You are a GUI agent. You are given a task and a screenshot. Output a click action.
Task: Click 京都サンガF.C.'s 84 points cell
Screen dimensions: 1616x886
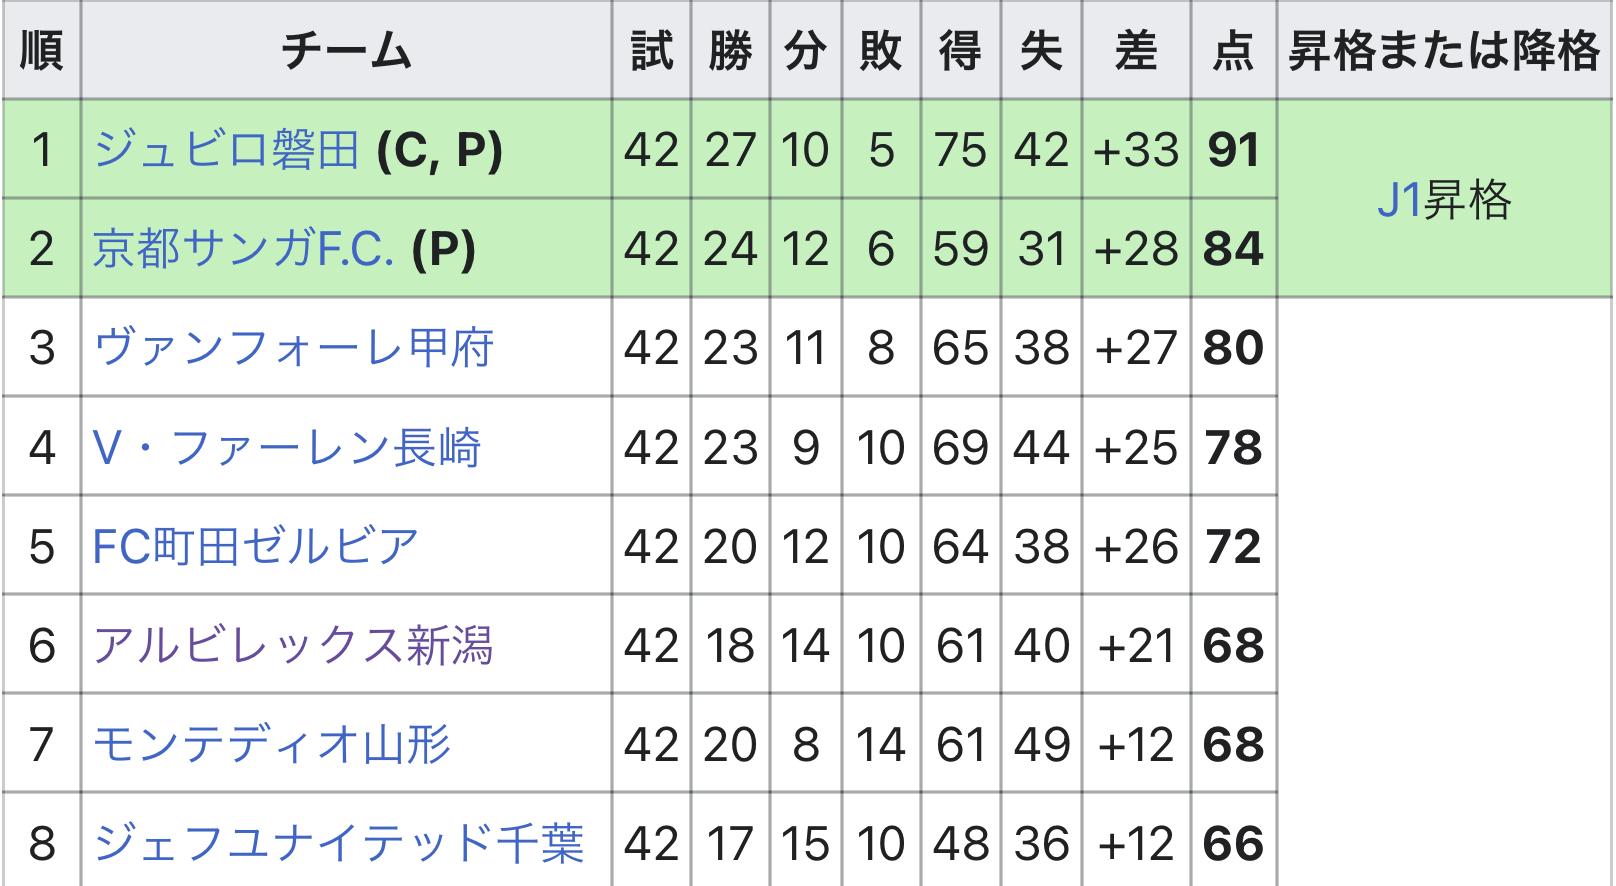pos(1233,249)
